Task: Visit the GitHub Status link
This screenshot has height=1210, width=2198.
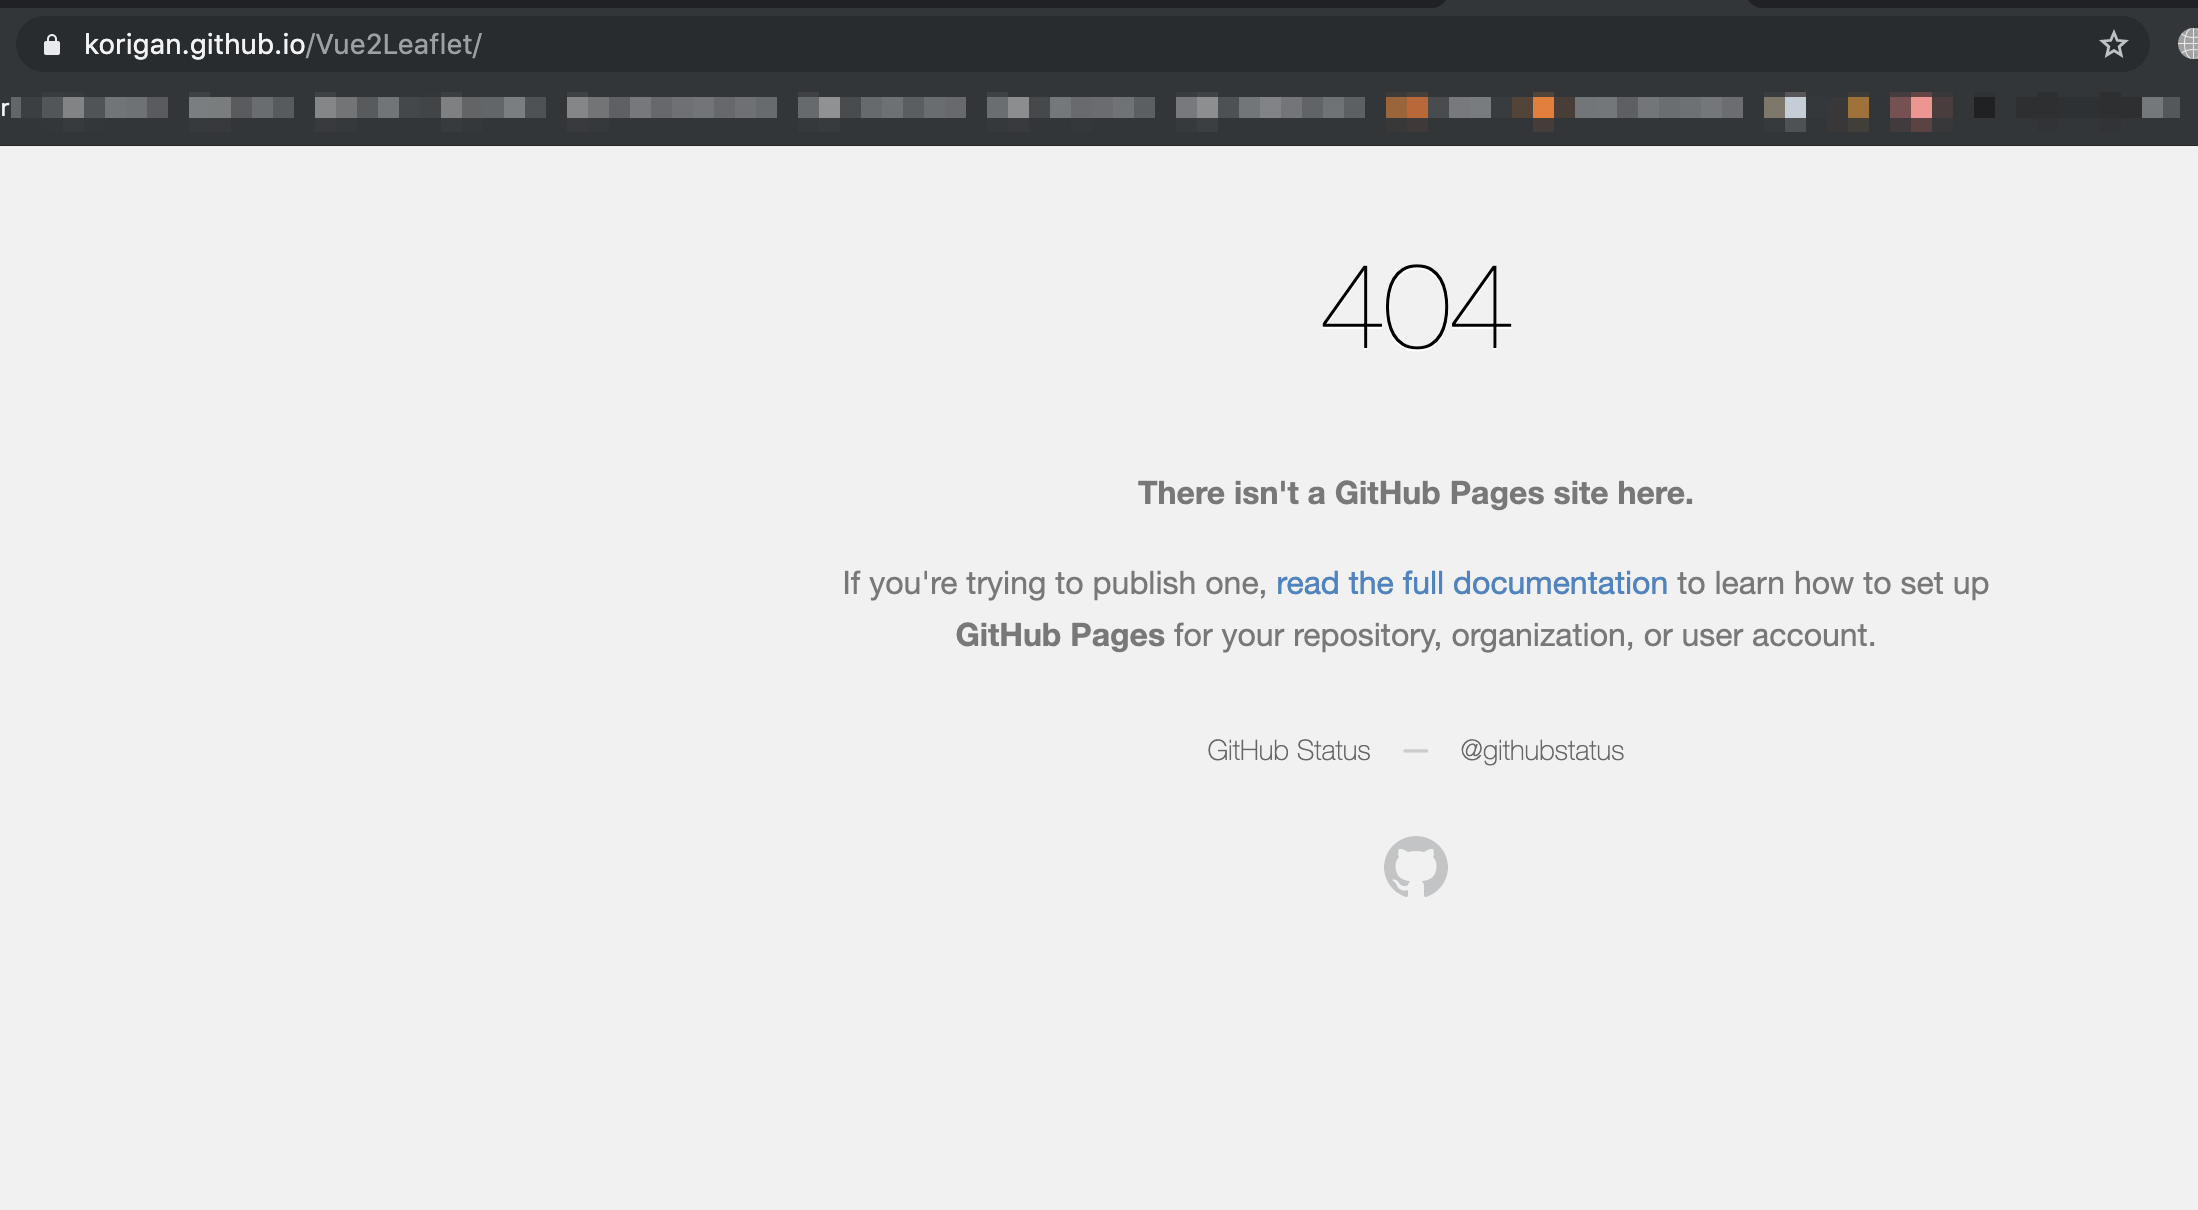Action: [1288, 751]
